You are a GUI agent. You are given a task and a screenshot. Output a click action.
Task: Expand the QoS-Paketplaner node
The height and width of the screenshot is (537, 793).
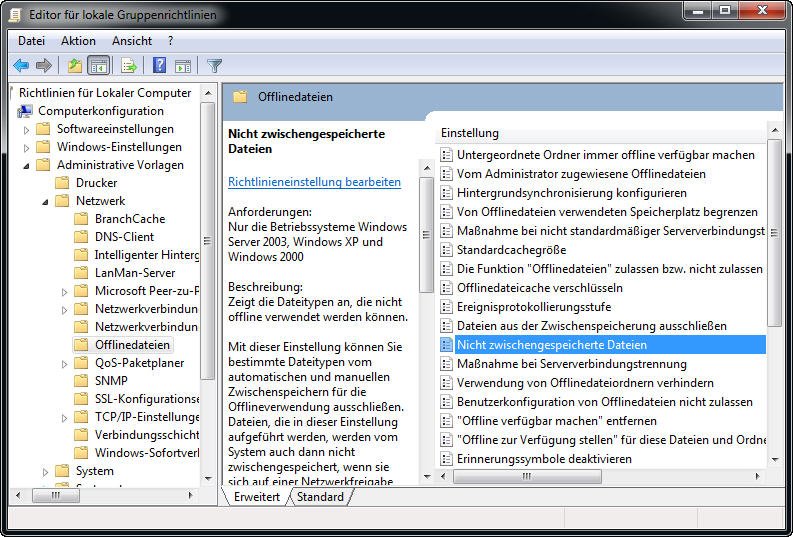click(64, 364)
